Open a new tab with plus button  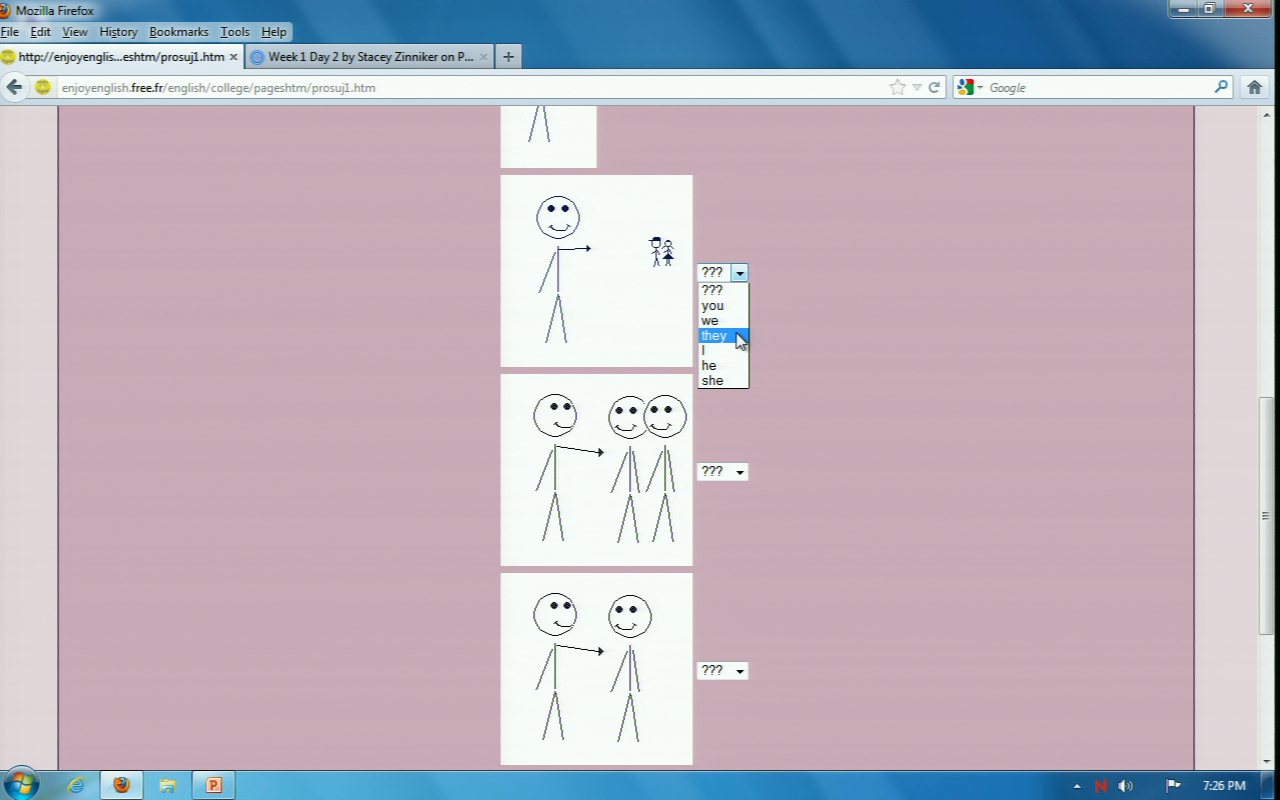508,57
